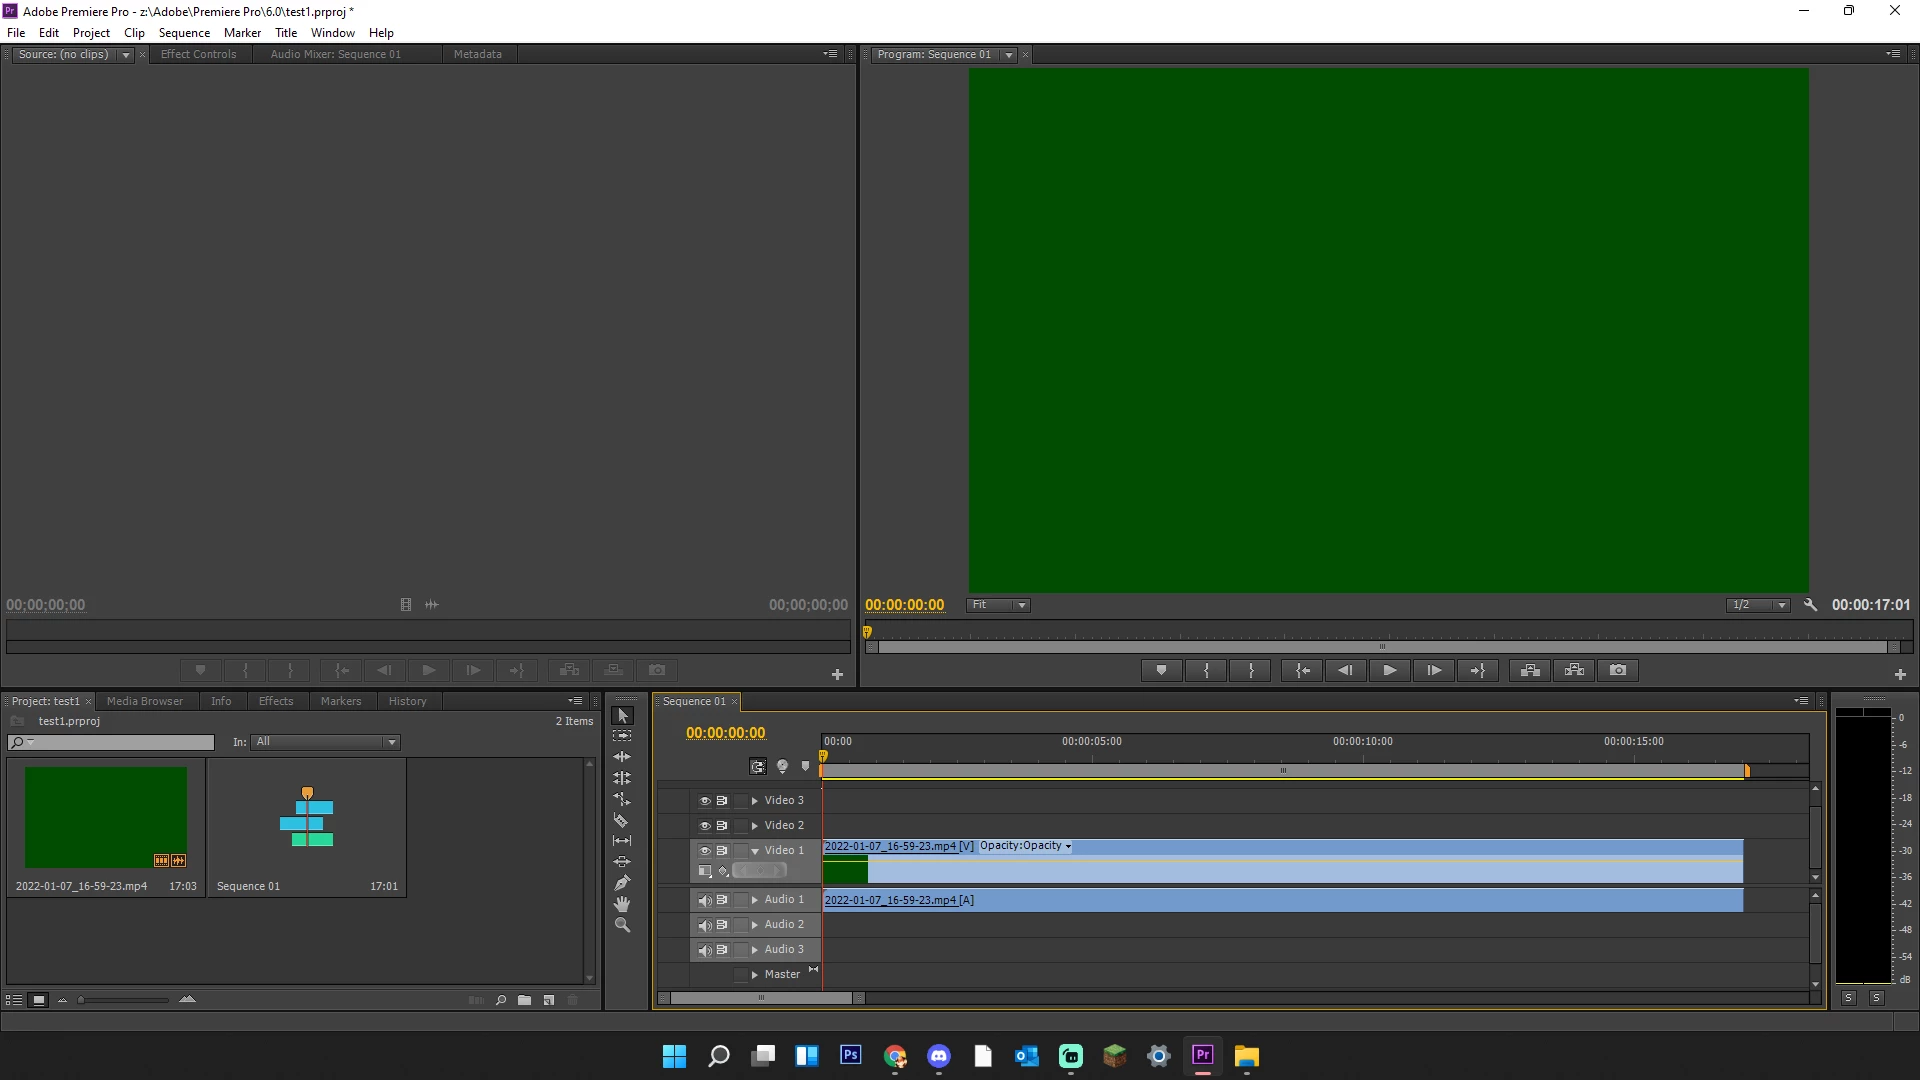Toggle Video 3 track eye visibility

tap(704, 801)
